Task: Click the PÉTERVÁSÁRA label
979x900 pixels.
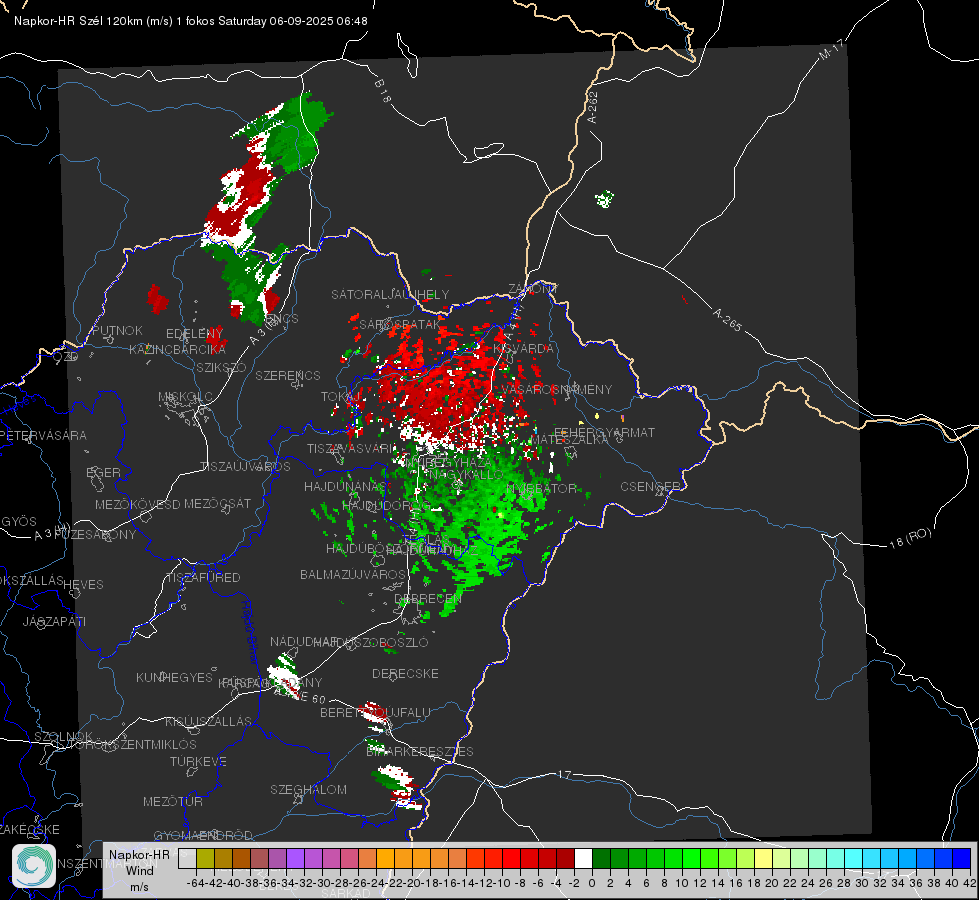Action: pos(43,435)
